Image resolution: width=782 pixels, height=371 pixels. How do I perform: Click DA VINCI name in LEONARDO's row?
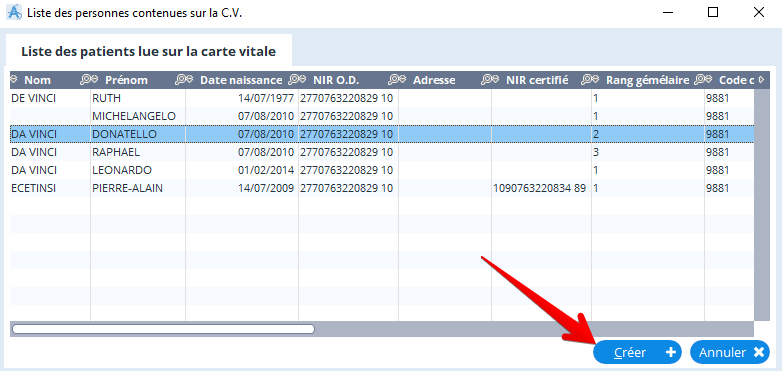tap(34, 170)
